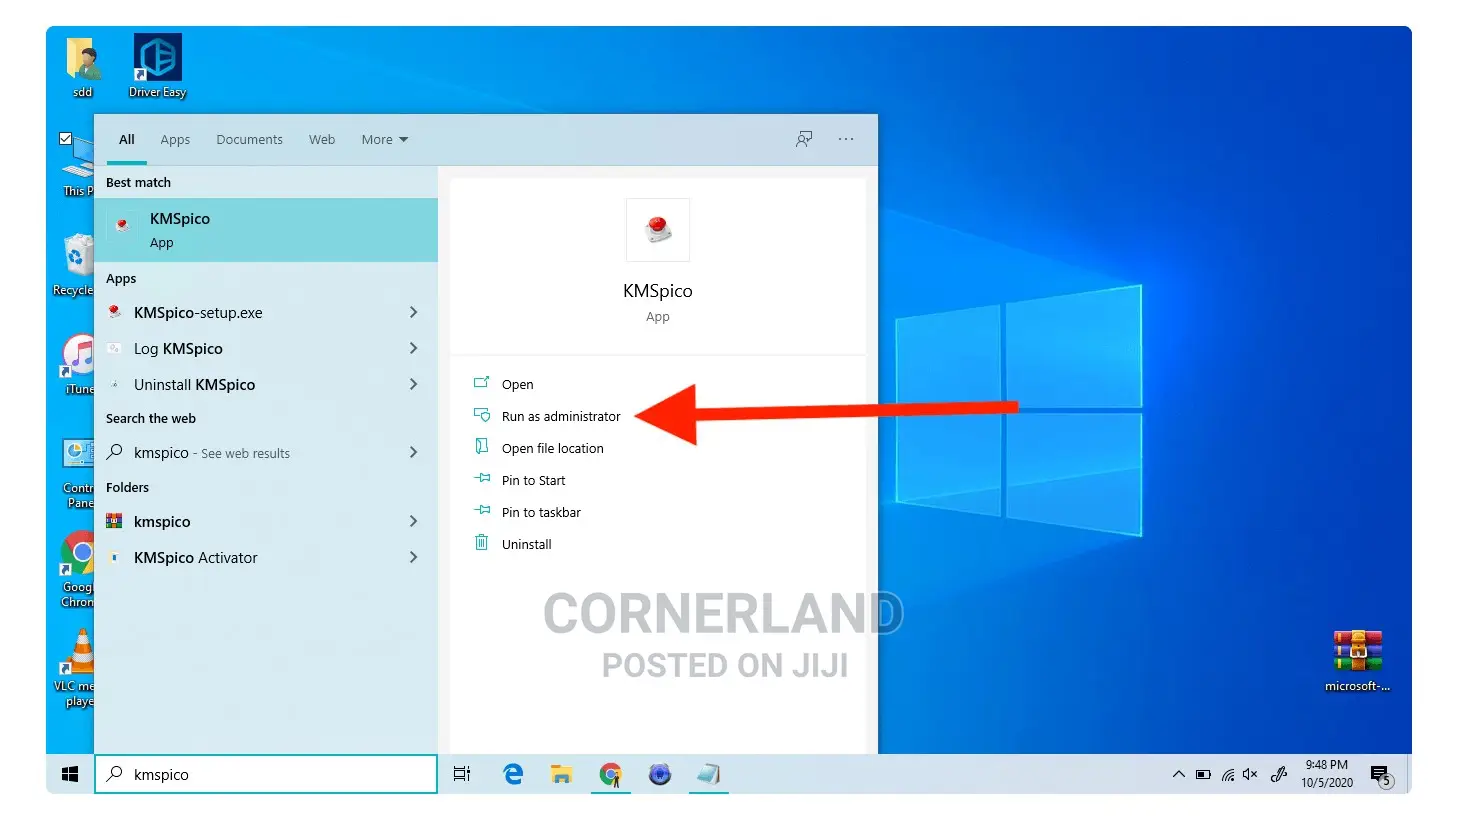Select the All search tab
The width and height of the screenshot is (1458, 820).
[x=127, y=140]
